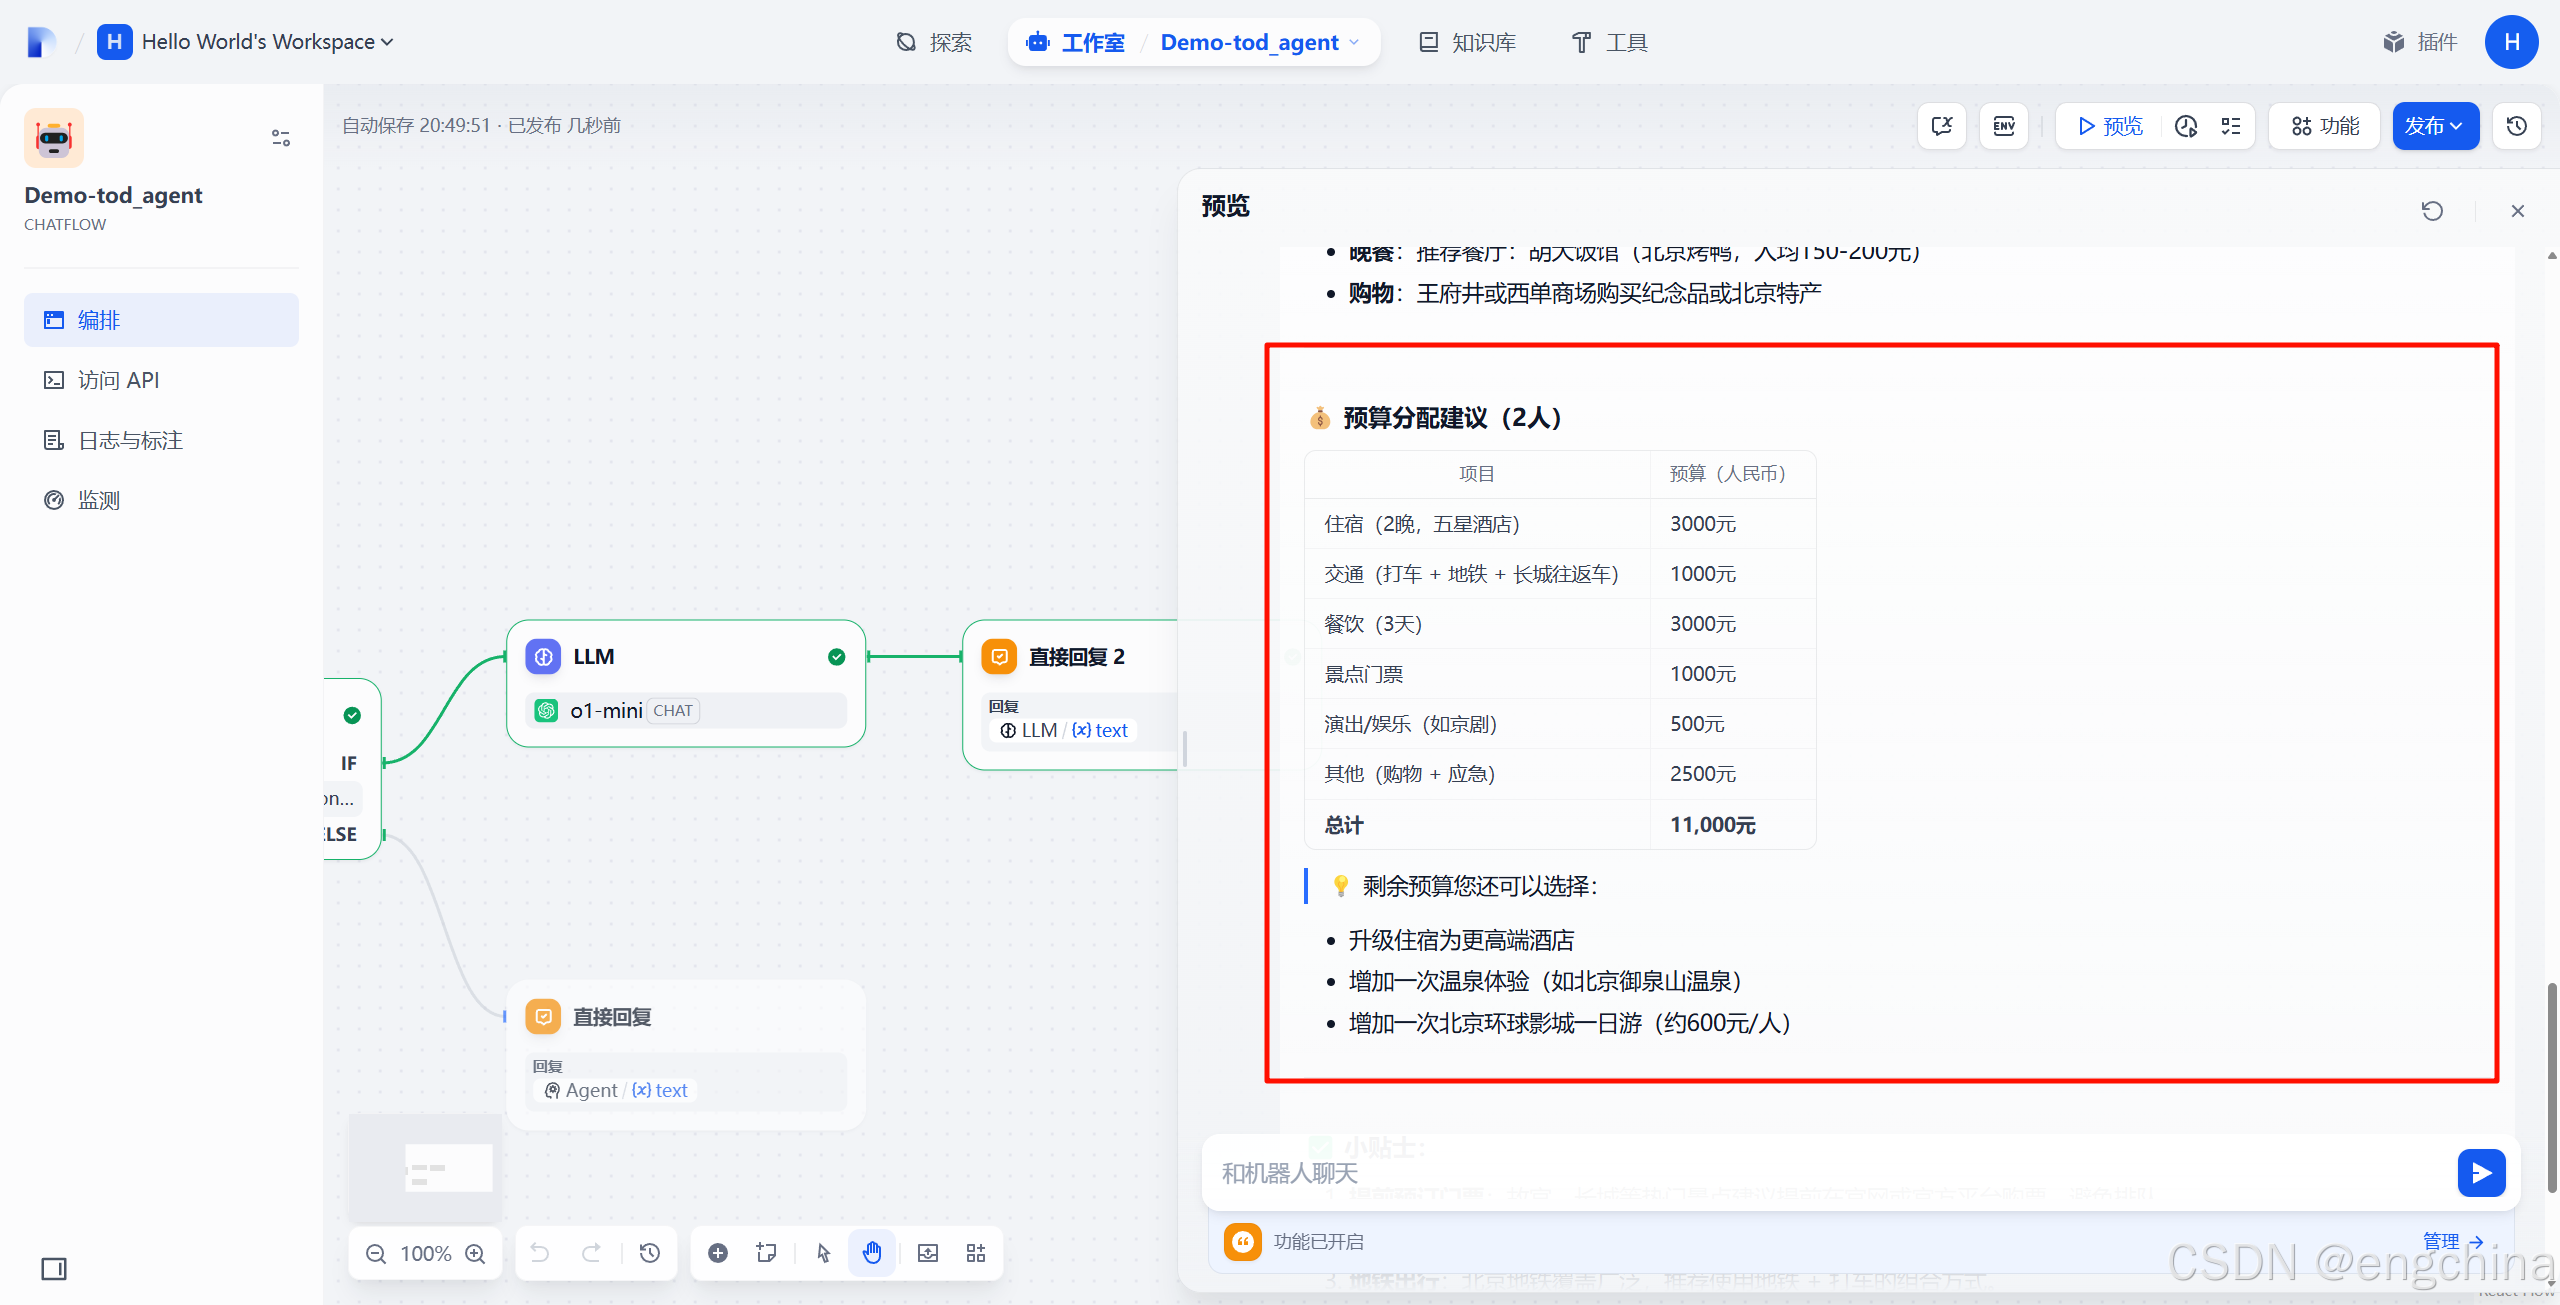Toggle the checklist panel icon beside preview
The width and height of the screenshot is (2560, 1305).
coord(2231,126)
